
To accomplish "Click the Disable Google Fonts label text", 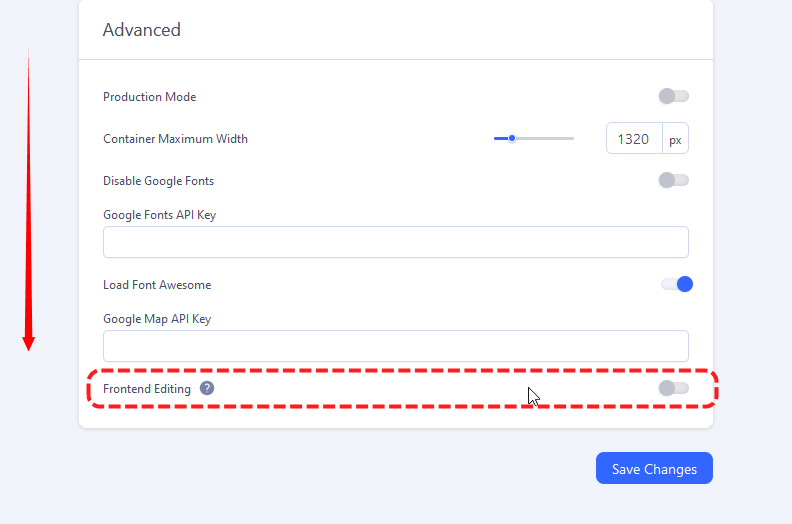I will (x=158, y=181).
